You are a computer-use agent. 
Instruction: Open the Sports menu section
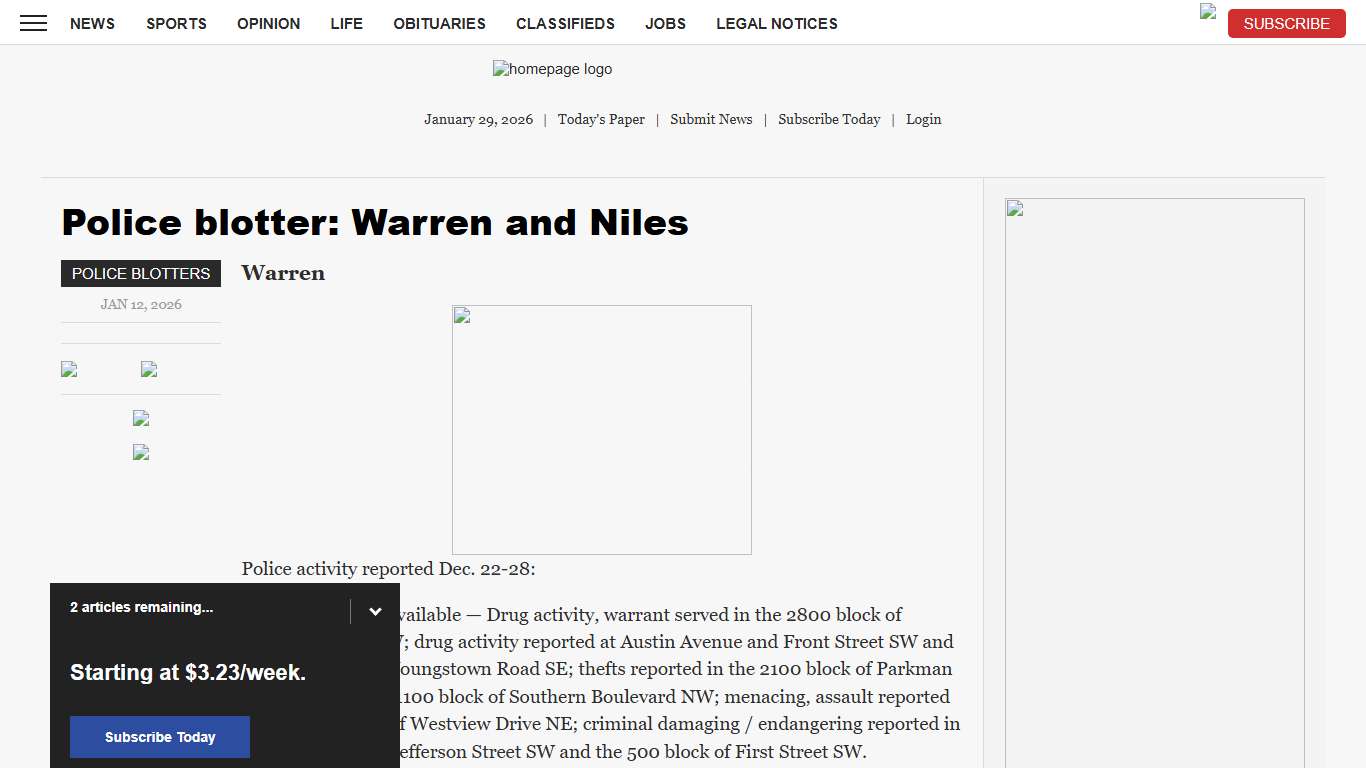(x=176, y=23)
